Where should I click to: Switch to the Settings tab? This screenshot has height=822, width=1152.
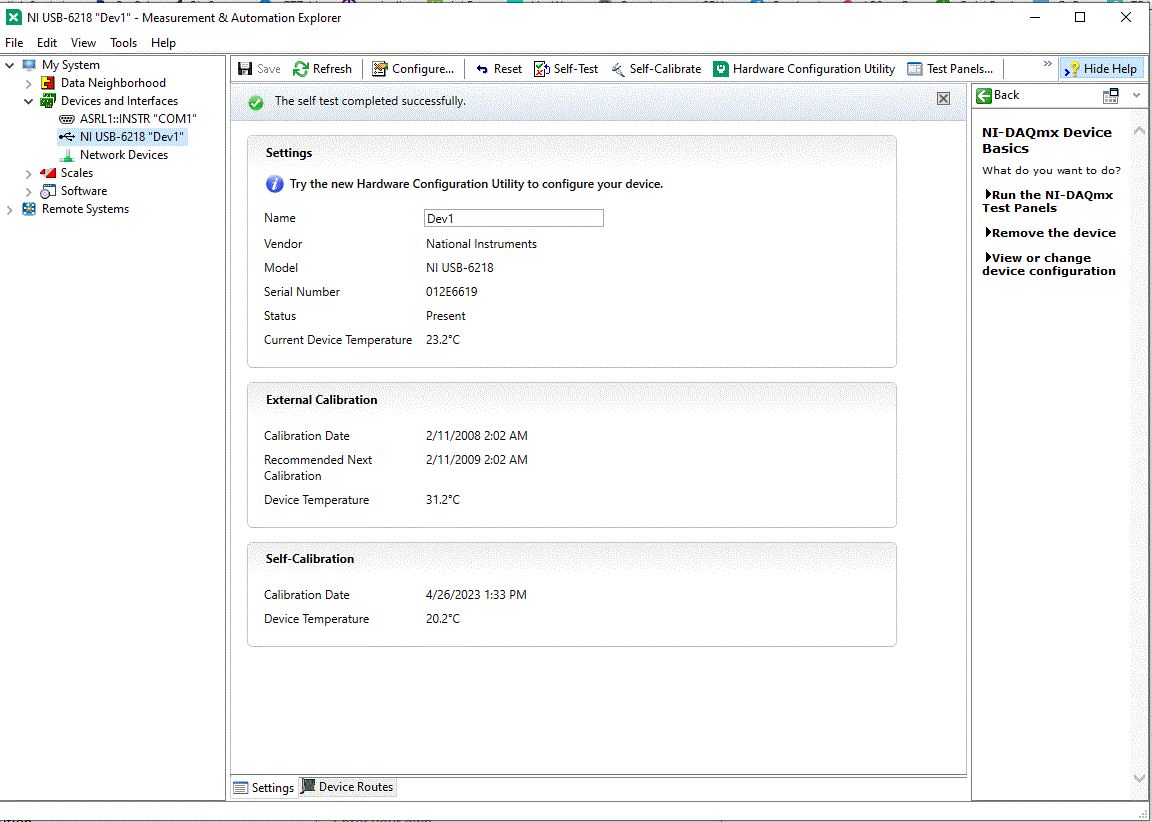(x=264, y=787)
